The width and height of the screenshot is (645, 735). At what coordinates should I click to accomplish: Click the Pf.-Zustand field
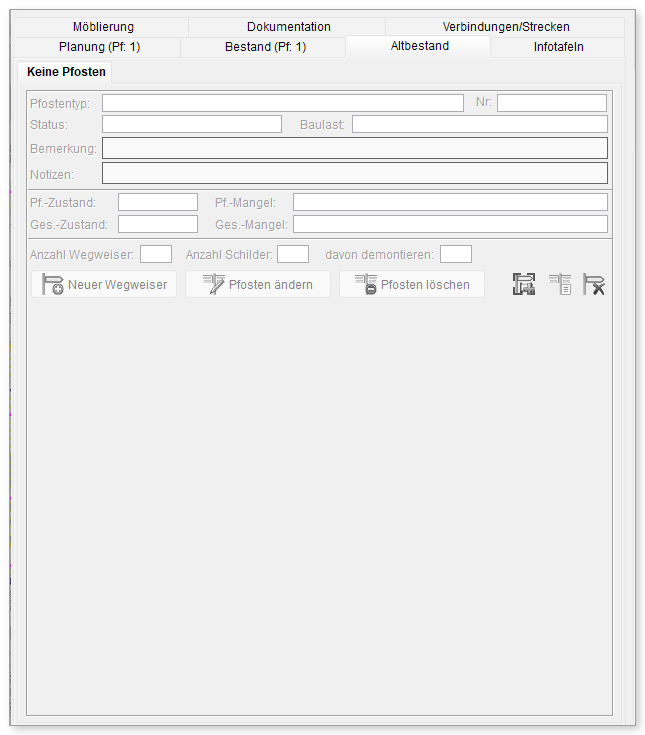point(158,202)
